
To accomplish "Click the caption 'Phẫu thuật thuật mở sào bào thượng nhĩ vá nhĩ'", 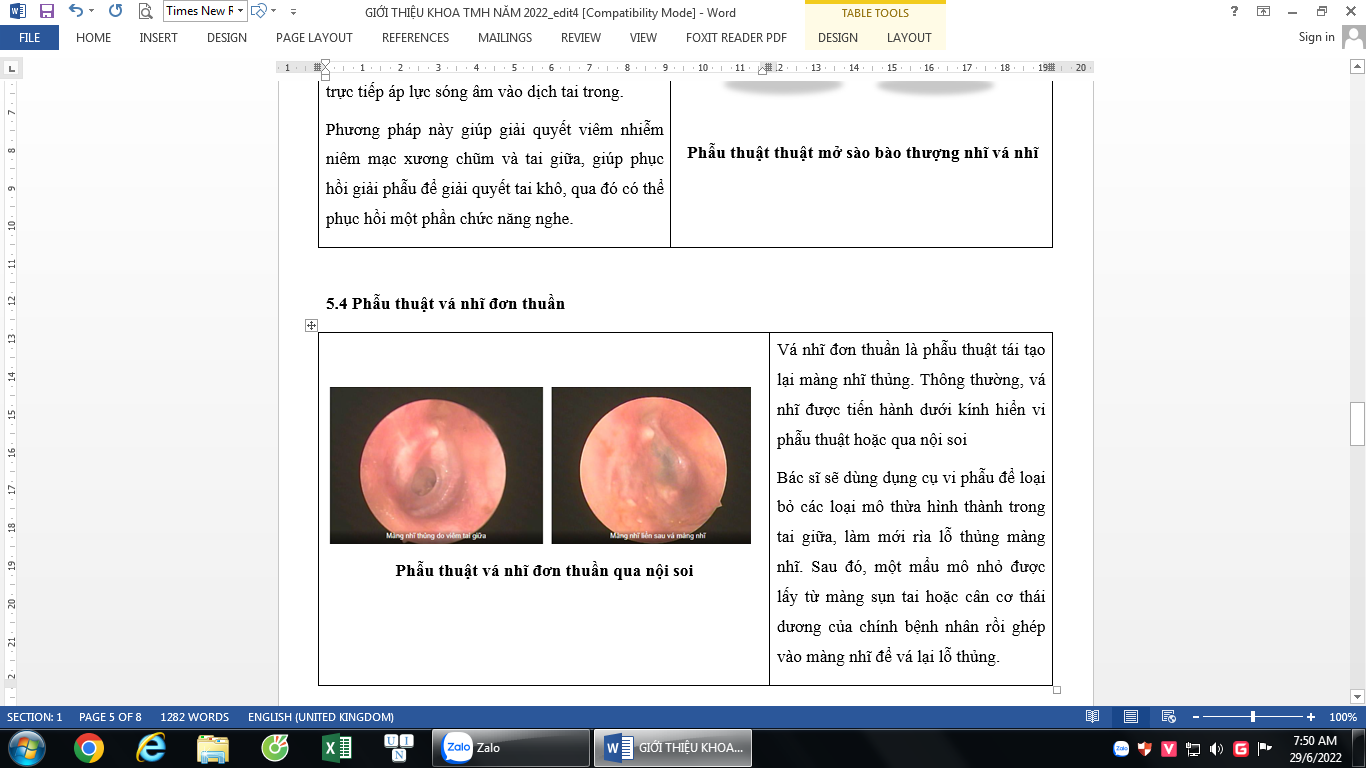I will coord(862,153).
